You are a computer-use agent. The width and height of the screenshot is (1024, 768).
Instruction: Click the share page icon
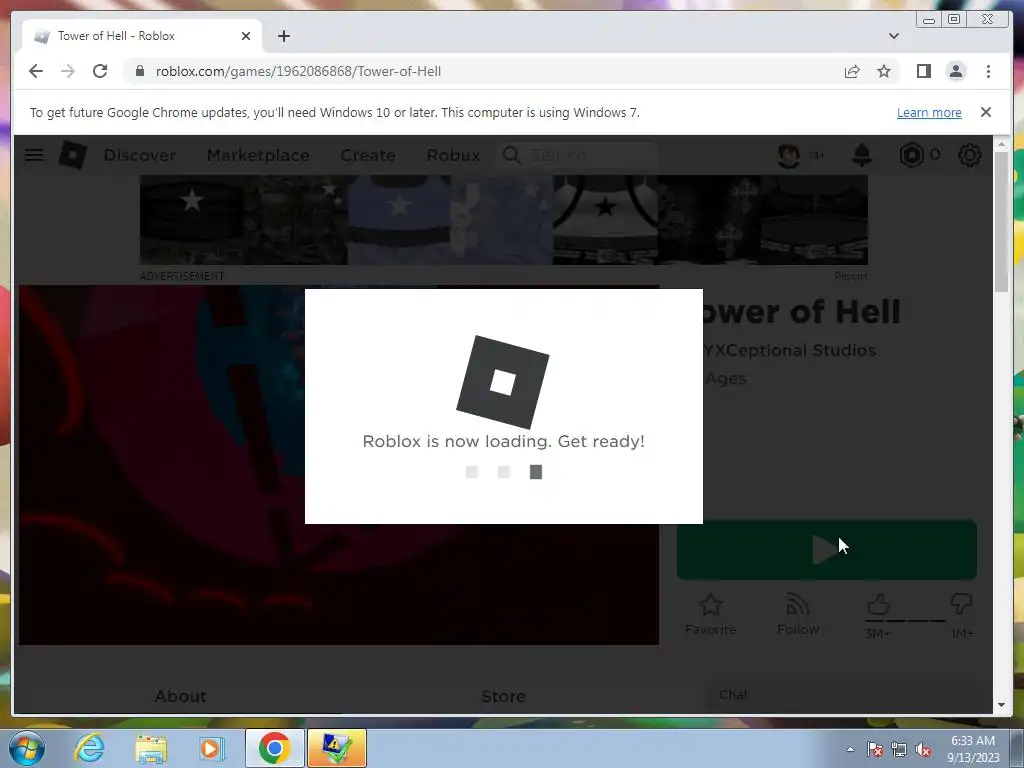(x=852, y=71)
